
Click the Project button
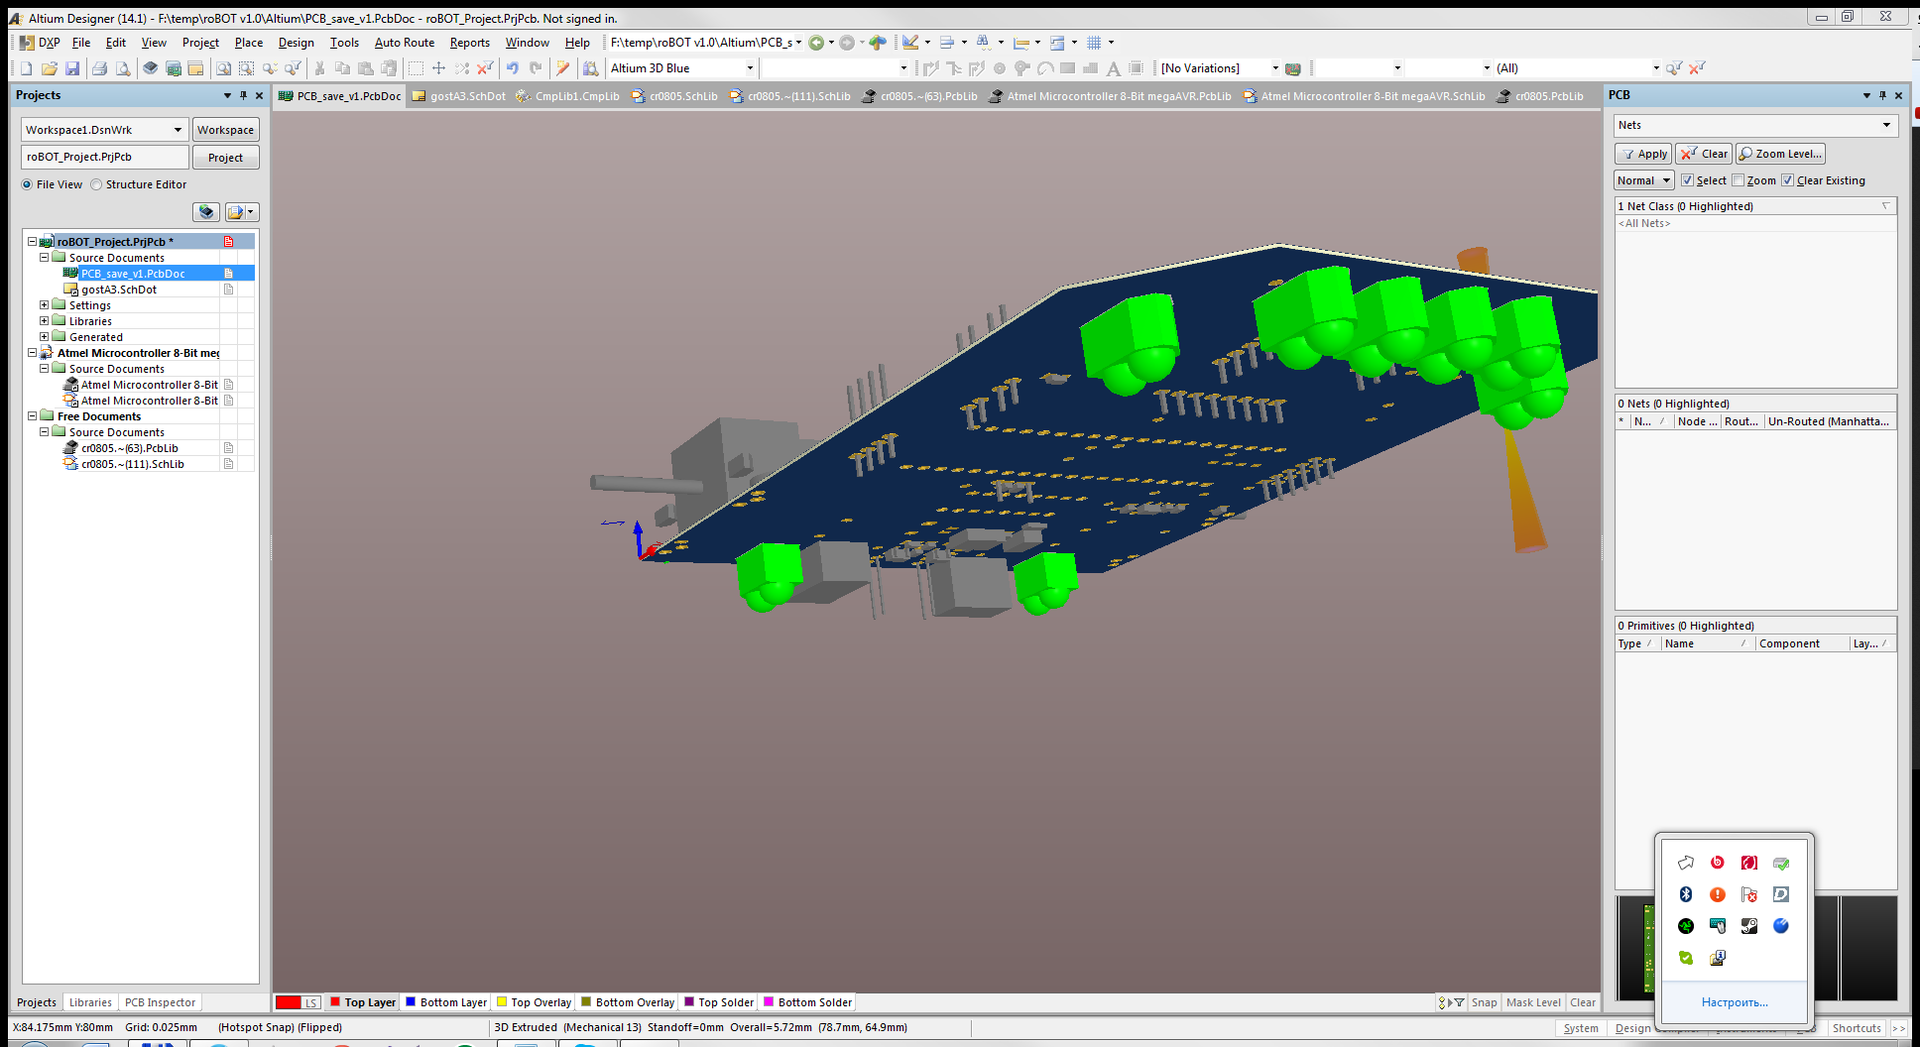225,157
